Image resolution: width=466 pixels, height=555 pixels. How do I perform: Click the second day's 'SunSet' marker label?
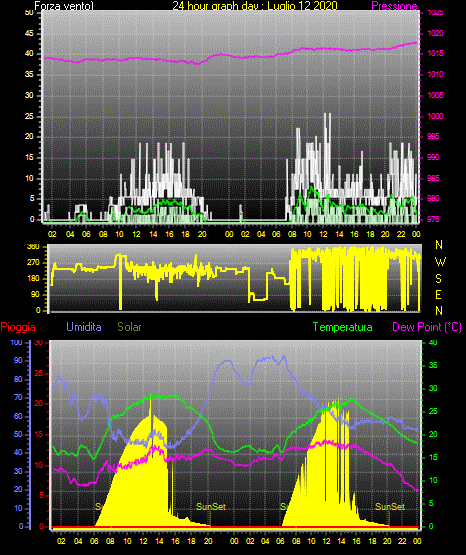390,507
